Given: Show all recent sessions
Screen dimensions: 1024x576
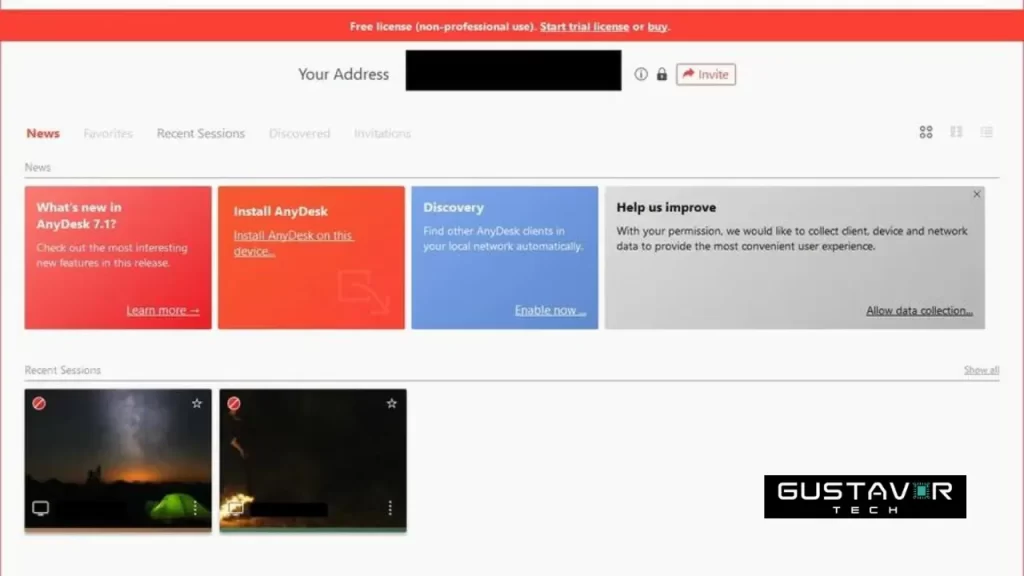Looking at the screenshot, I should (981, 370).
